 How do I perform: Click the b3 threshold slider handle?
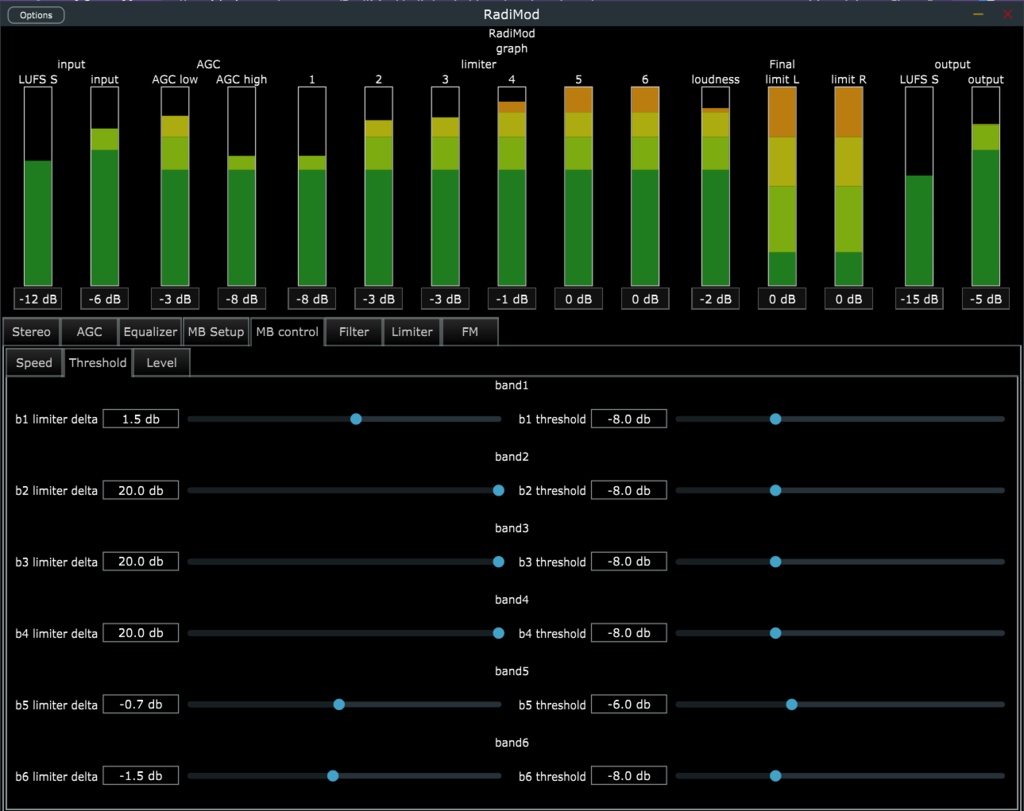coord(775,562)
